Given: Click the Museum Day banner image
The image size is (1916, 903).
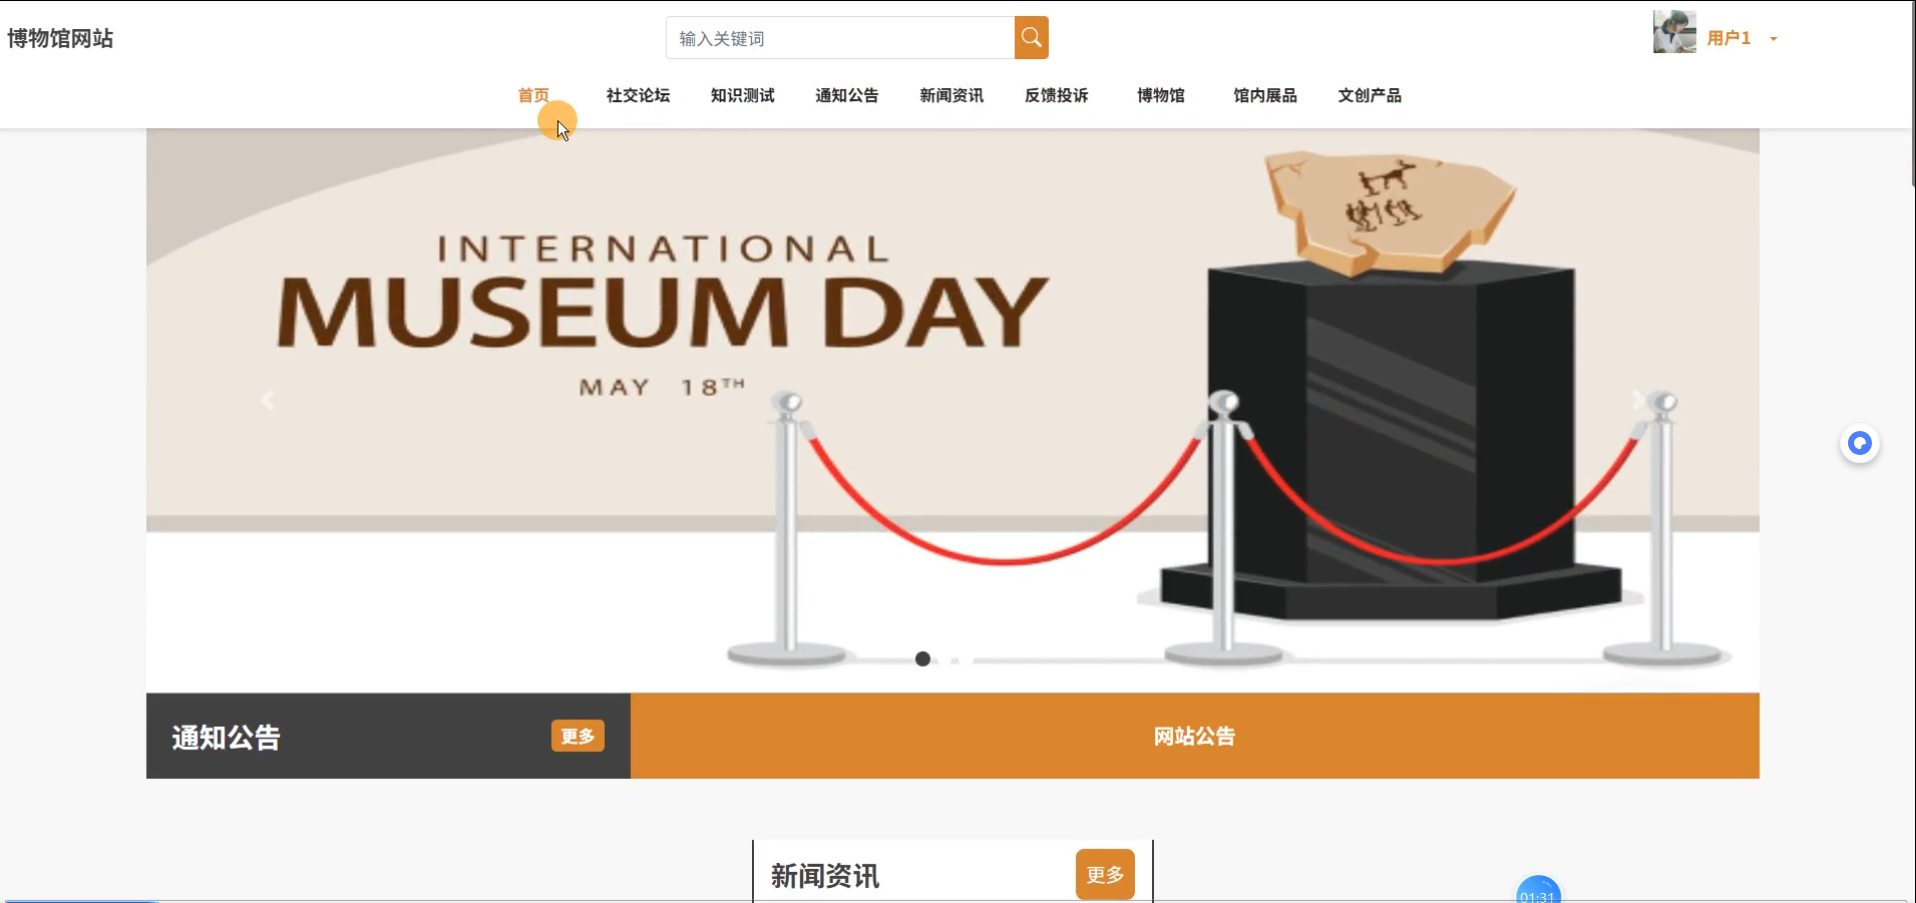Looking at the screenshot, I should (x=953, y=410).
